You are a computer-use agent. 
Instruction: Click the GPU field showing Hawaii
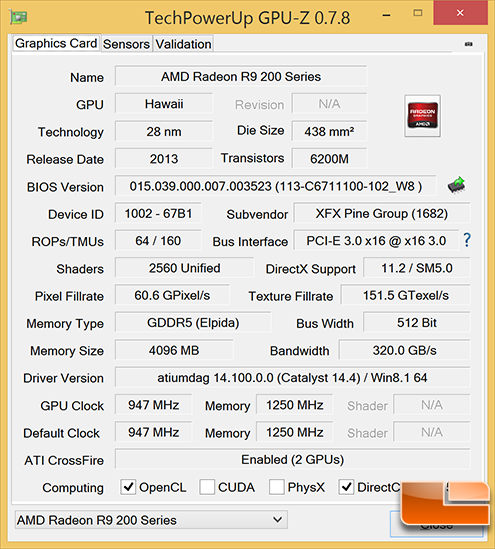[164, 104]
